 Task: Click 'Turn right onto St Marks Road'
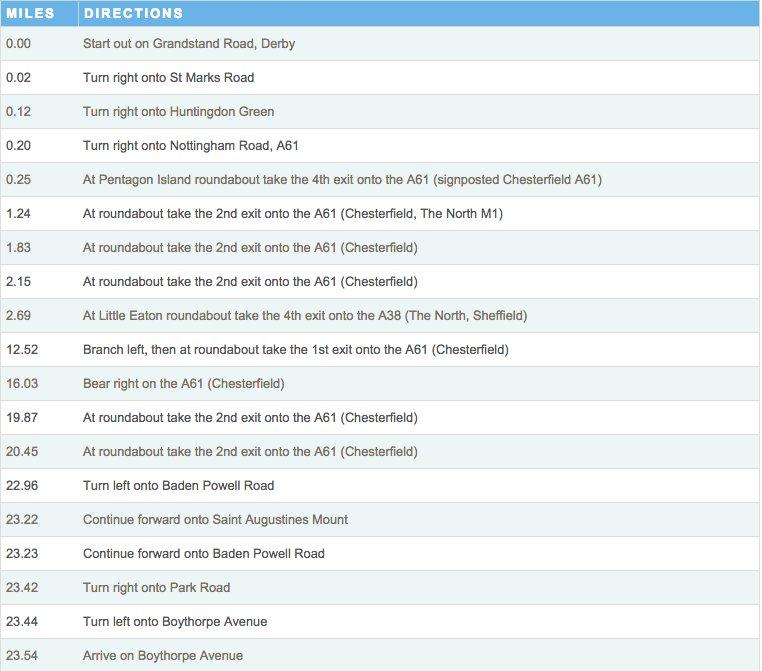pyautogui.click(x=169, y=78)
